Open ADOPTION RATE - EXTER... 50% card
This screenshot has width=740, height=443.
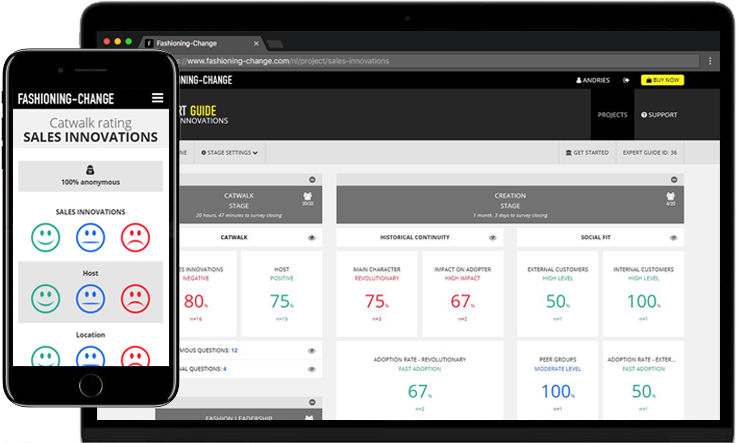coord(643,380)
